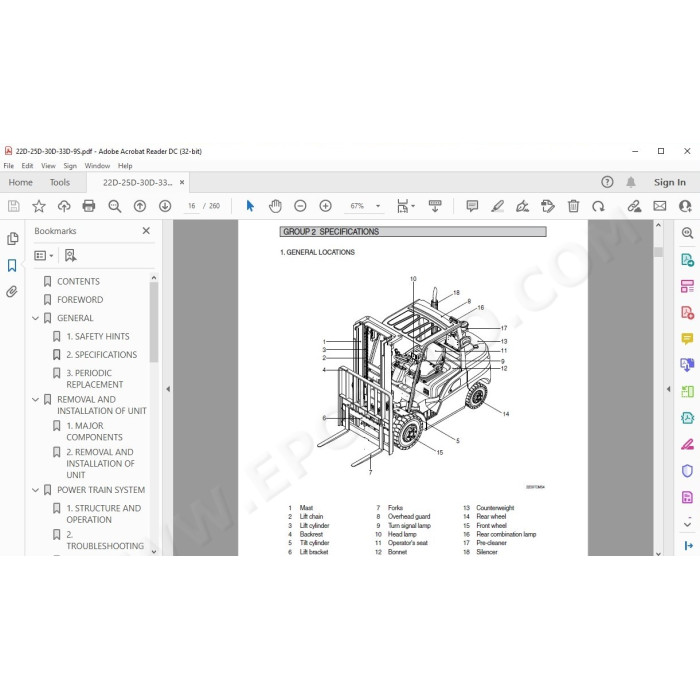700x700 pixels.
Task: Add a comment with the sticky note icon
Action: [x=472, y=206]
